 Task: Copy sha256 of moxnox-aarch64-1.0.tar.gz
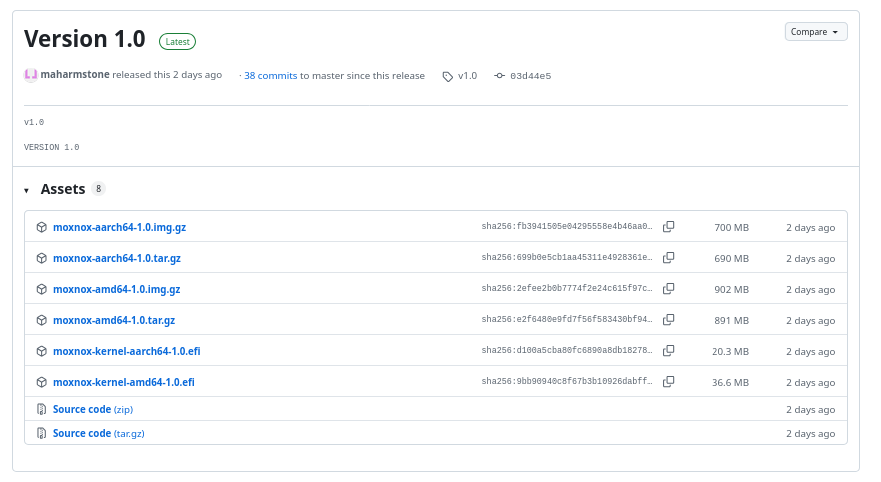[x=669, y=257]
